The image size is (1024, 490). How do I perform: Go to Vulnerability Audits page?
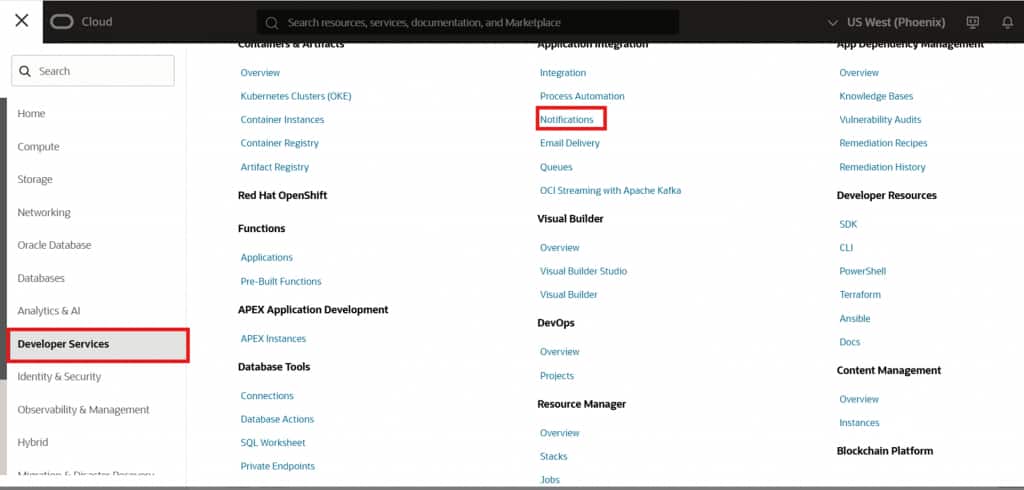[880, 120]
